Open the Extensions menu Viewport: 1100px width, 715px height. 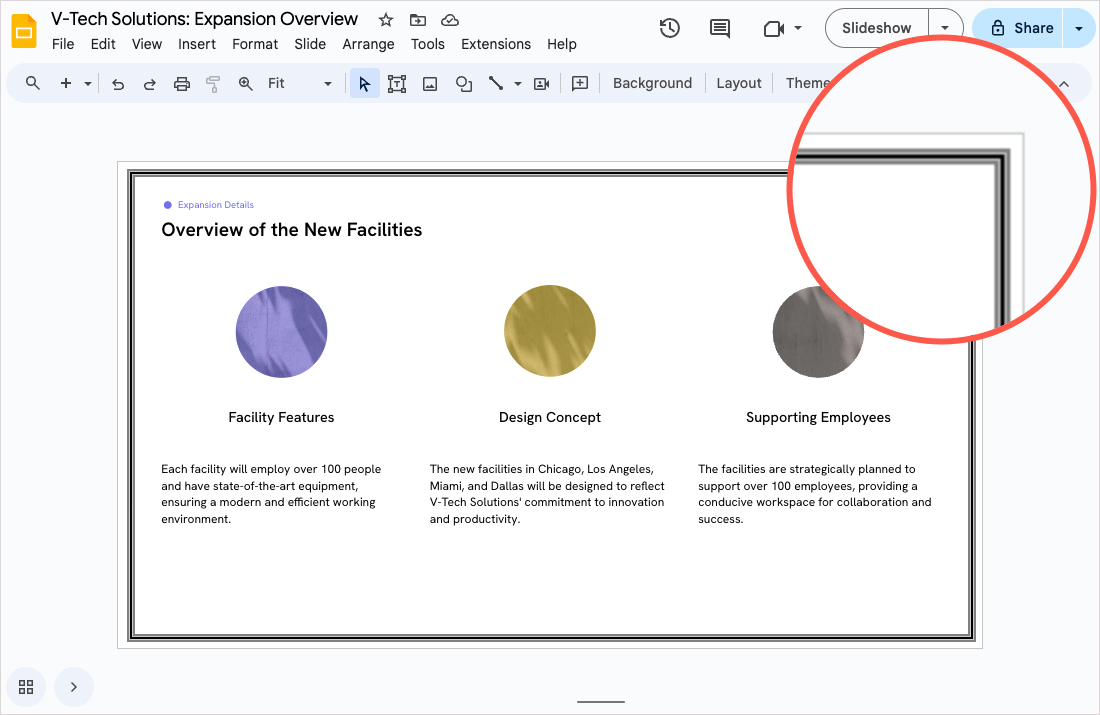[496, 44]
